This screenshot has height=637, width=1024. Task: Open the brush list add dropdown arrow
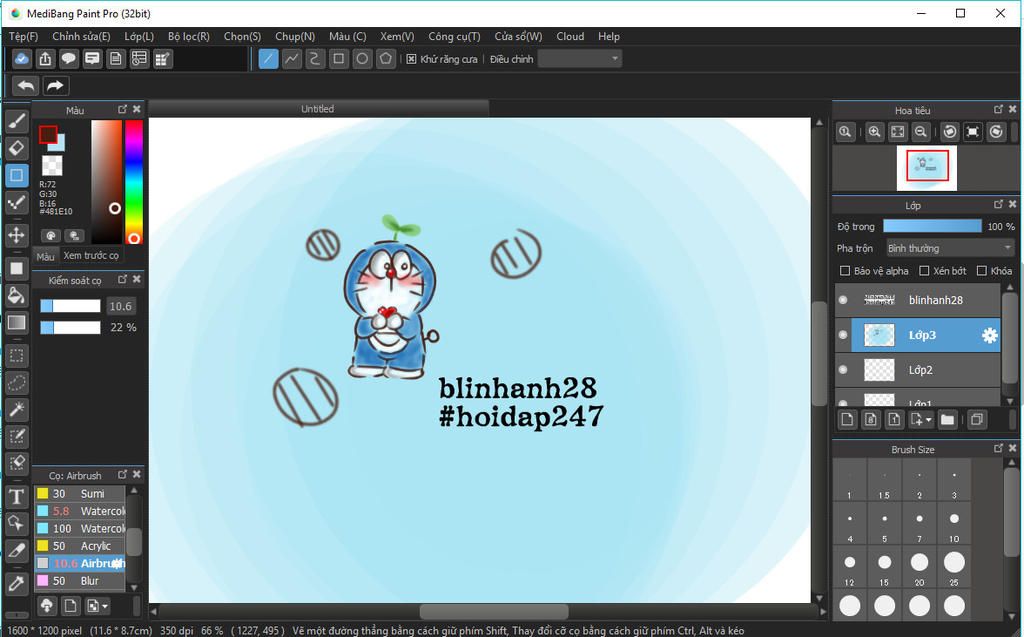coord(105,606)
